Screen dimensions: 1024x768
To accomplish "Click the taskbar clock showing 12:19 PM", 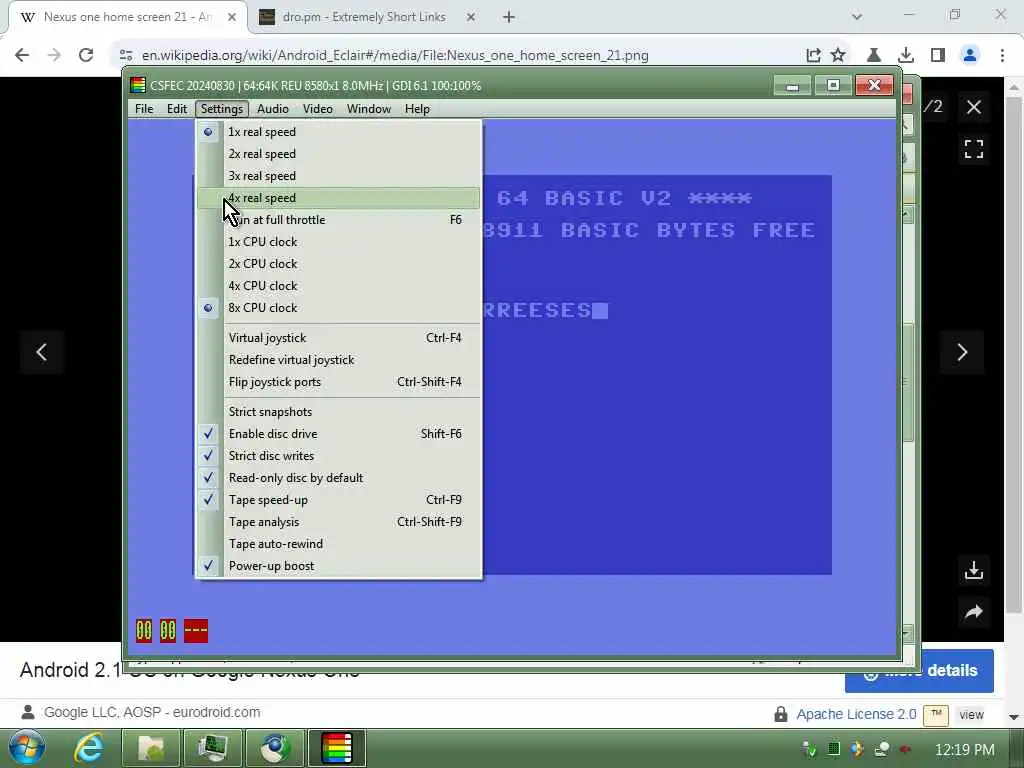I will click(965, 750).
